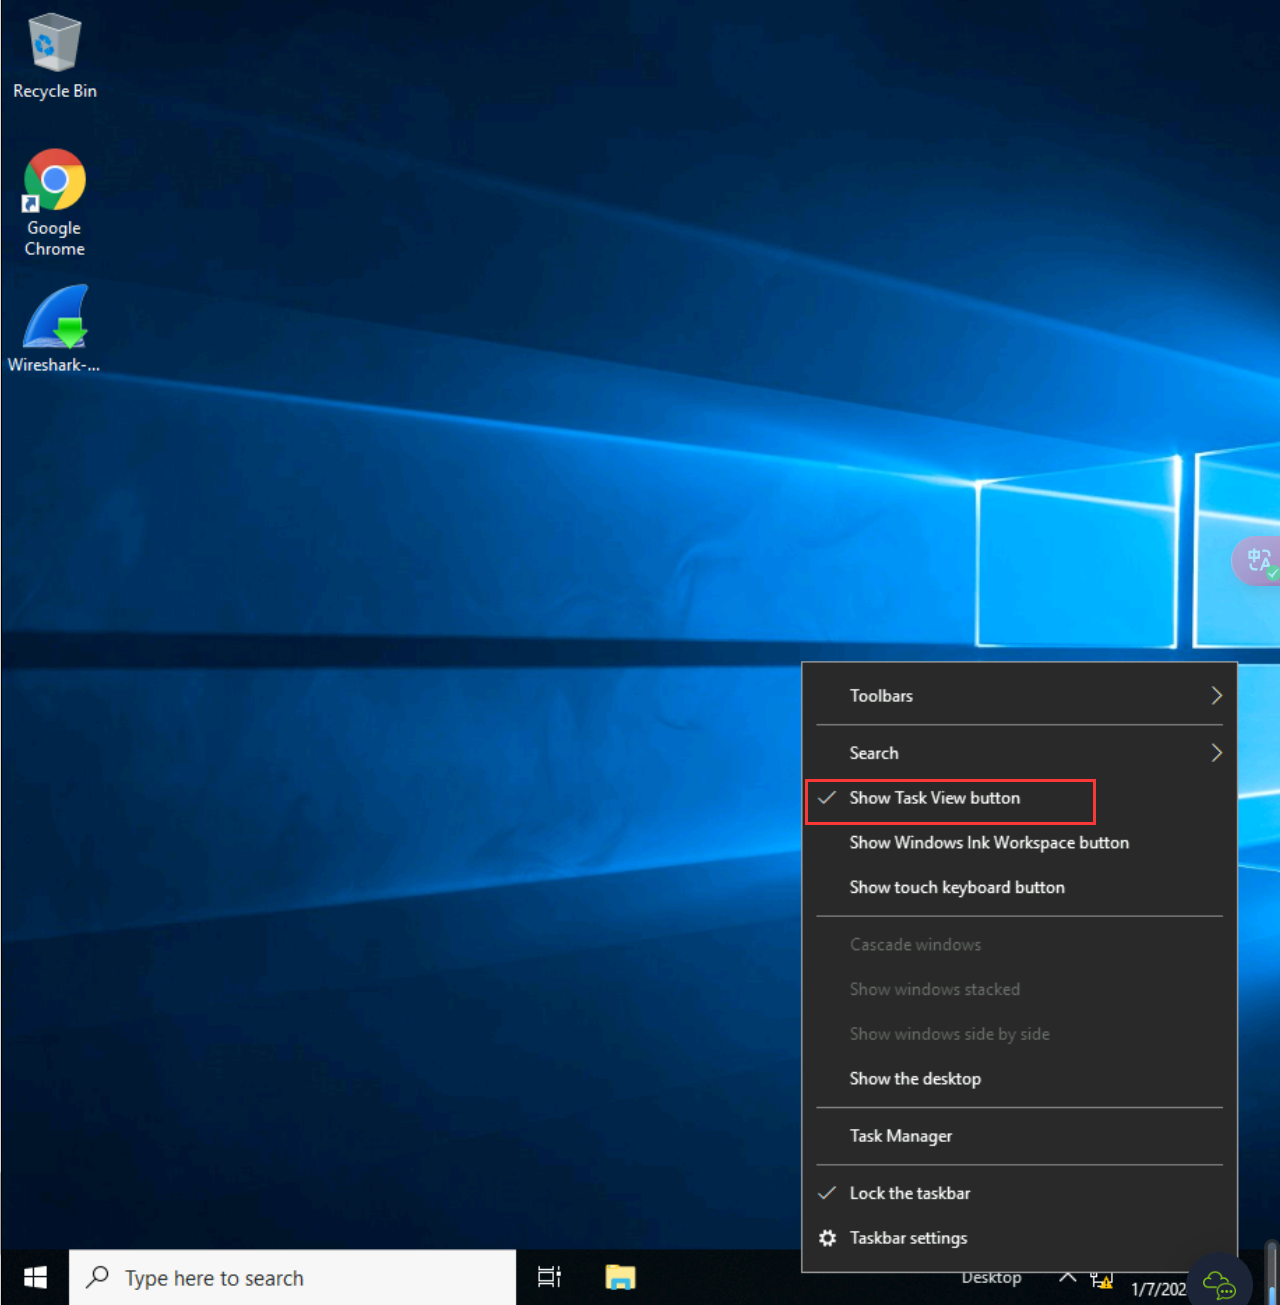This screenshot has height=1305, width=1280.
Task: Click the gear icon beside Taskbar settings
Action: coord(827,1238)
